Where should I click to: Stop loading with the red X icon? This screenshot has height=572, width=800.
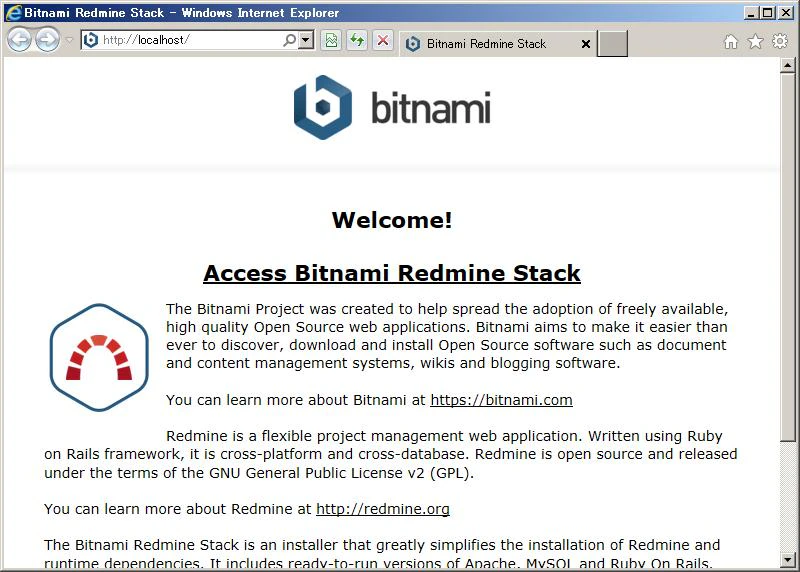(383, 40)
